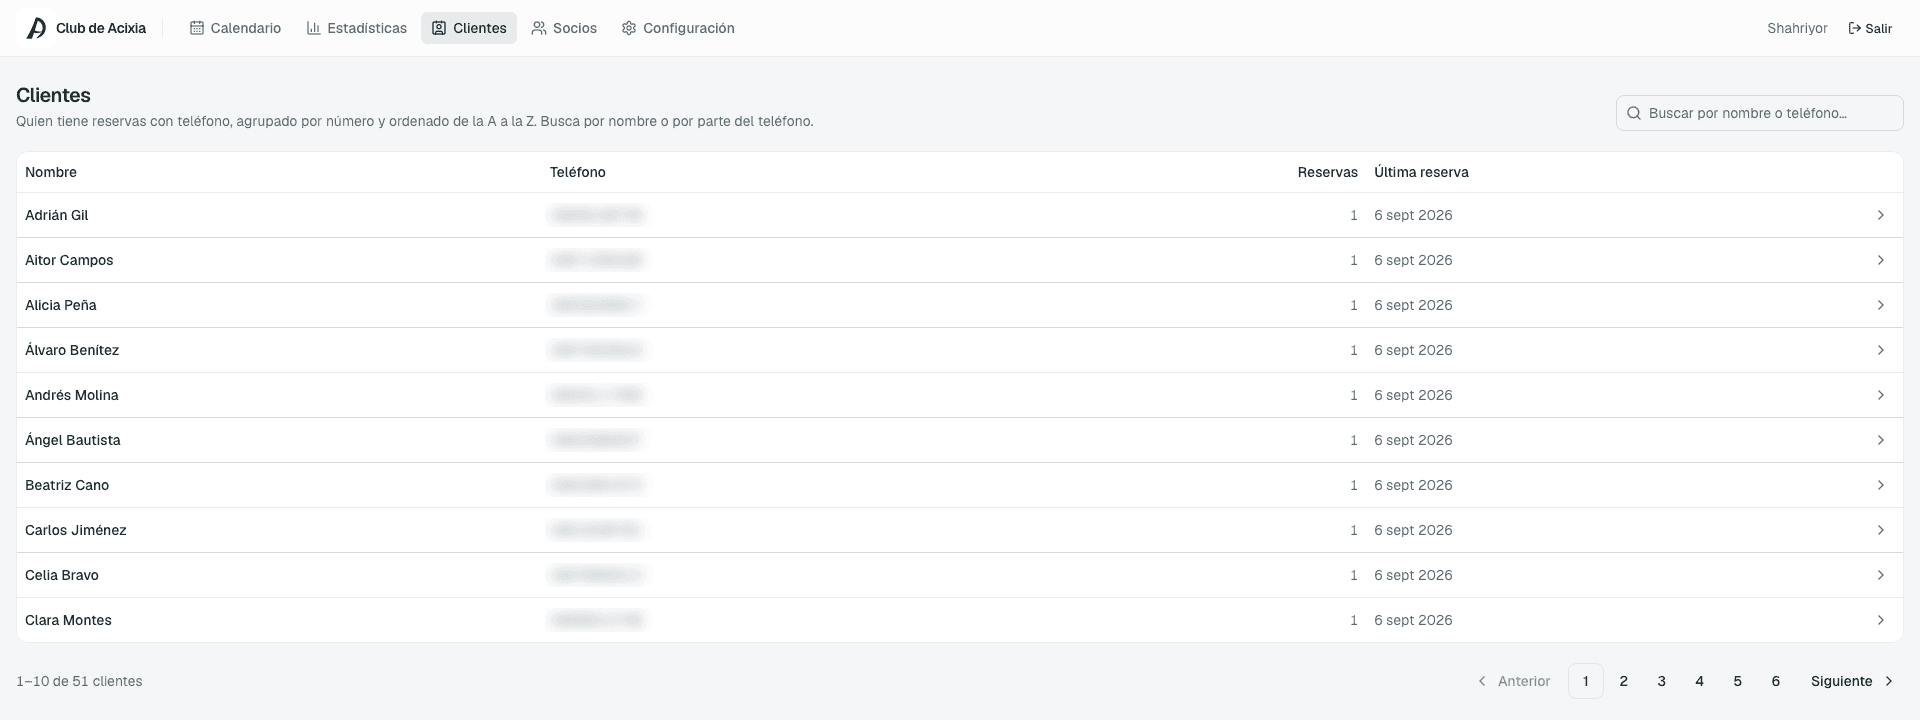Click the chevron for Carlos Jiménez
Image resolution: width=1920 pixels, height=720 pixels.
(1881, 530)
